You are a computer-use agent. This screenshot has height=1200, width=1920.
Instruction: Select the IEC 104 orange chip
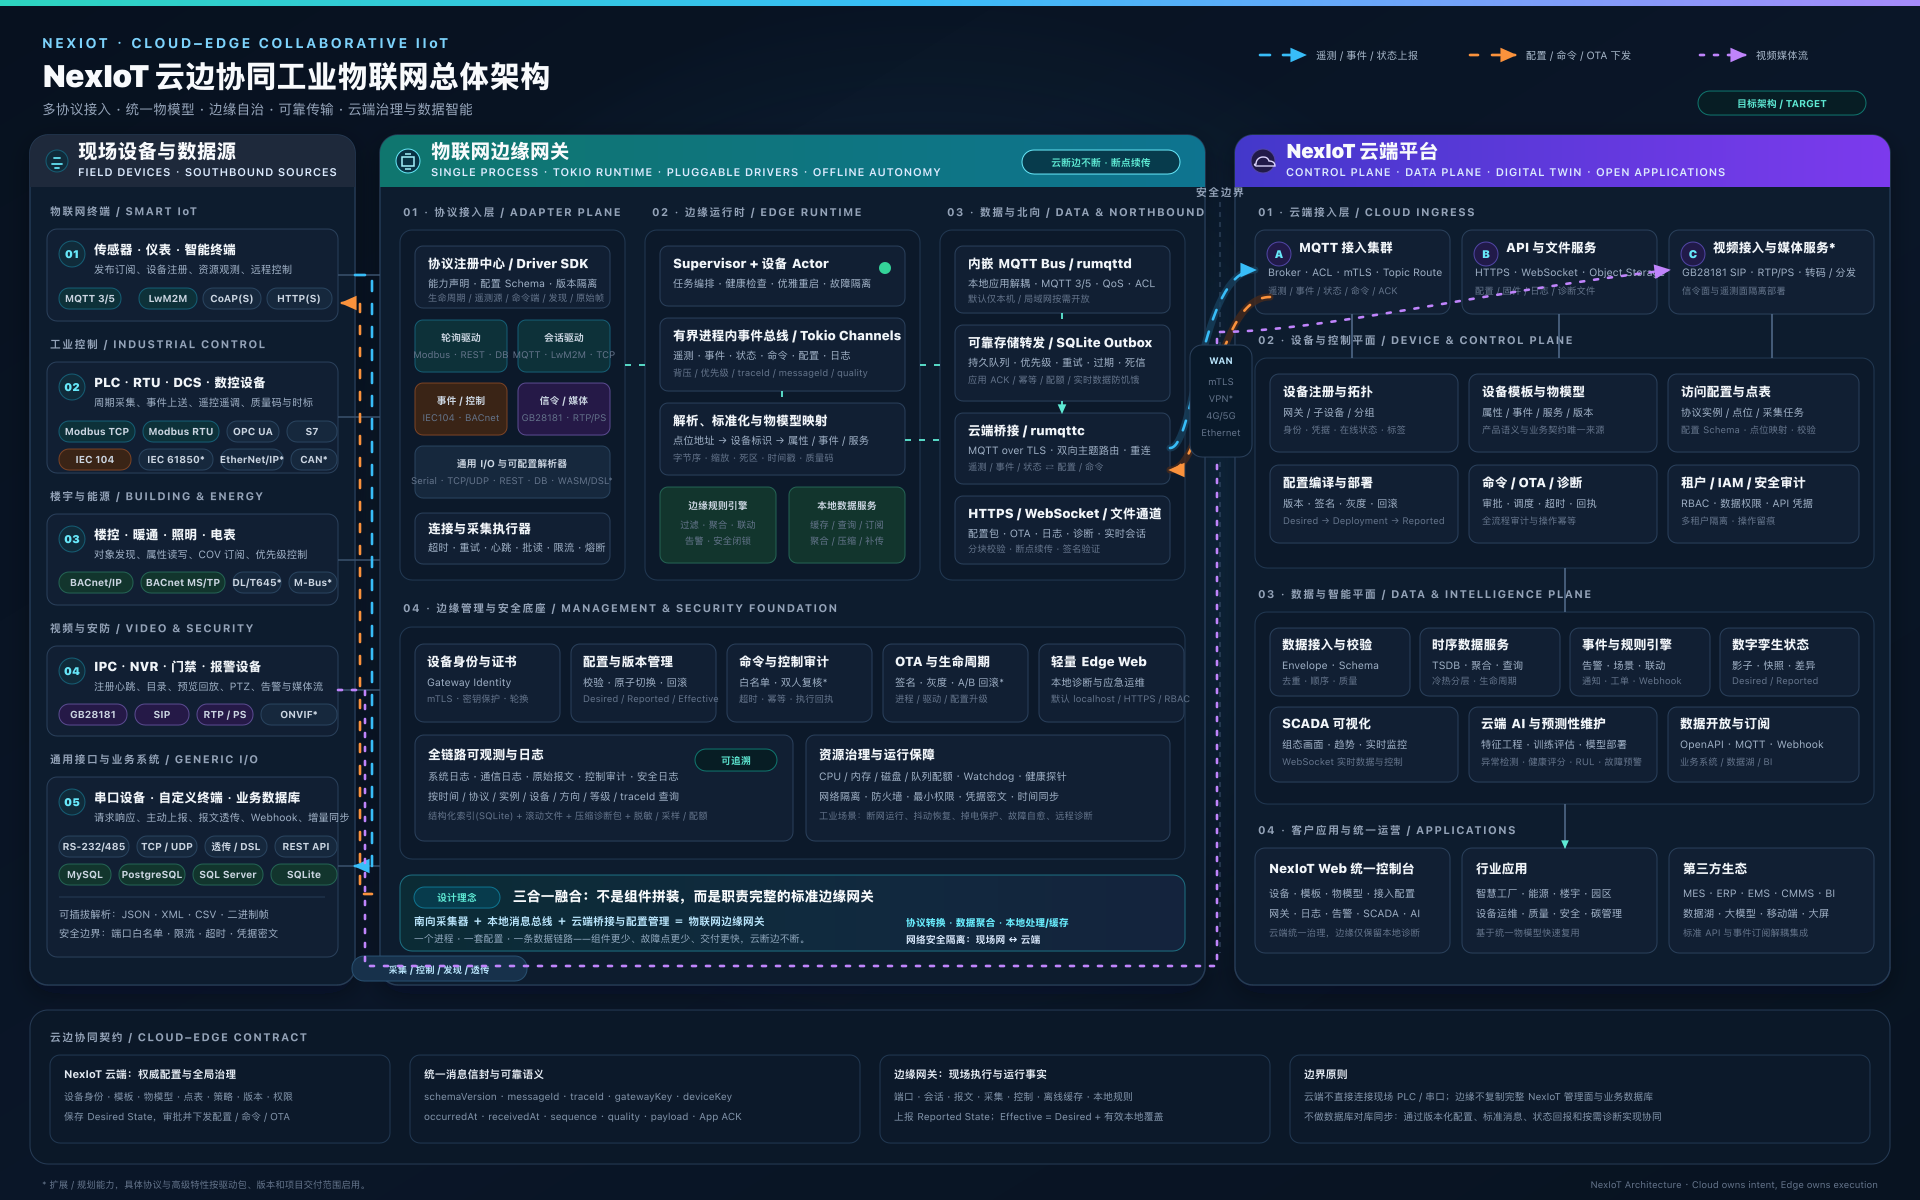pos(95,459)
